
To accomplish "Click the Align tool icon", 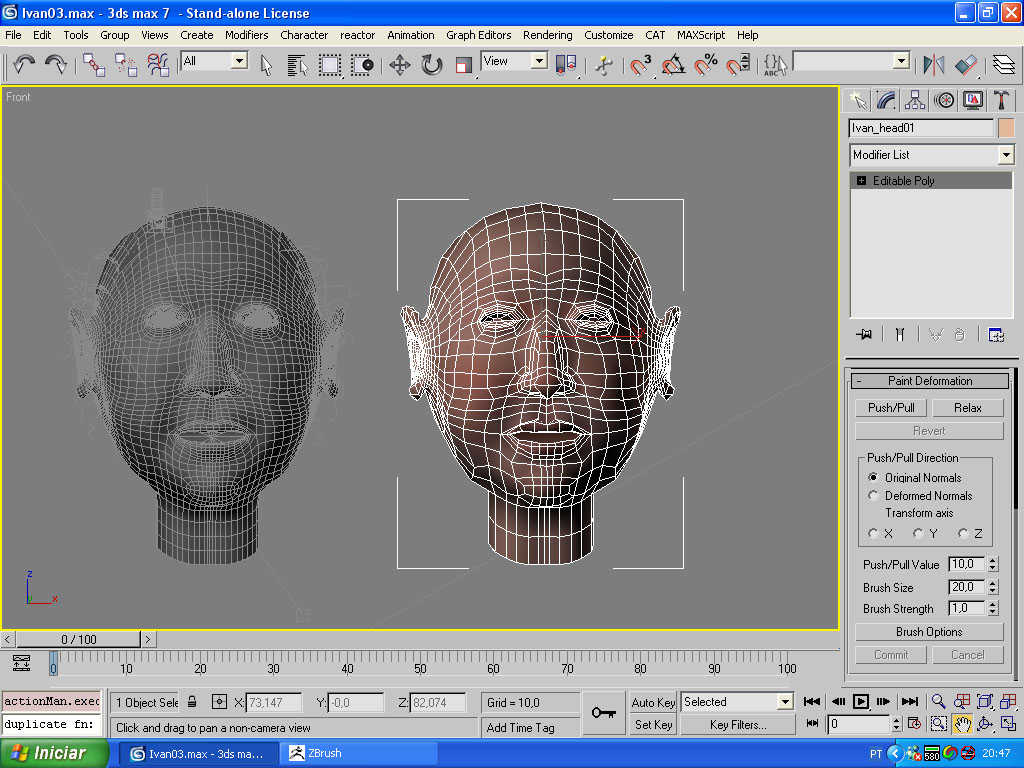I will (966, 65).
